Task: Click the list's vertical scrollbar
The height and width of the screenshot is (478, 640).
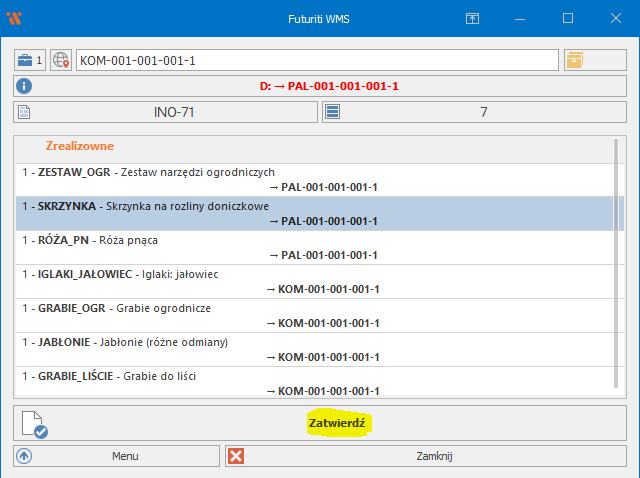Action: coord(618,270)
